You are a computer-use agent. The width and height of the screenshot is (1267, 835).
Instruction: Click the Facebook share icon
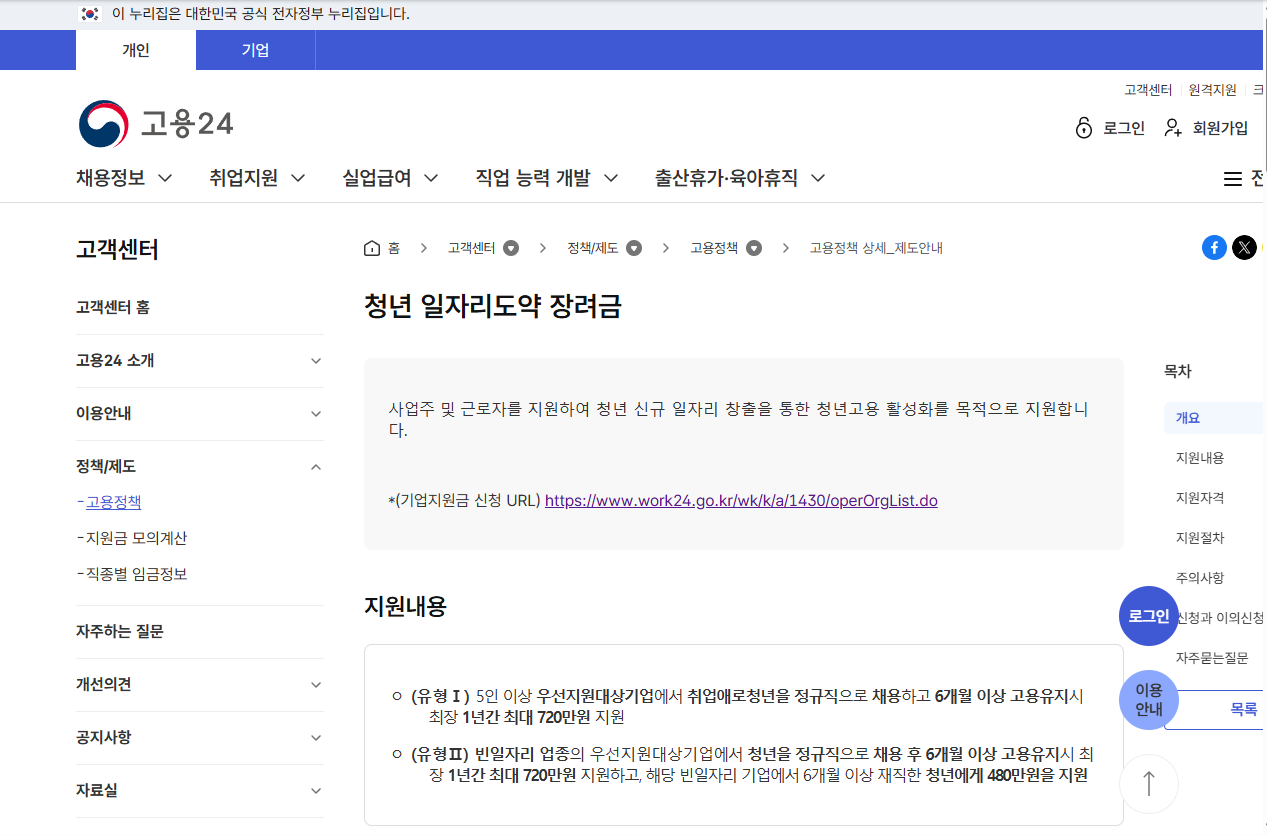pos(1214,247)
